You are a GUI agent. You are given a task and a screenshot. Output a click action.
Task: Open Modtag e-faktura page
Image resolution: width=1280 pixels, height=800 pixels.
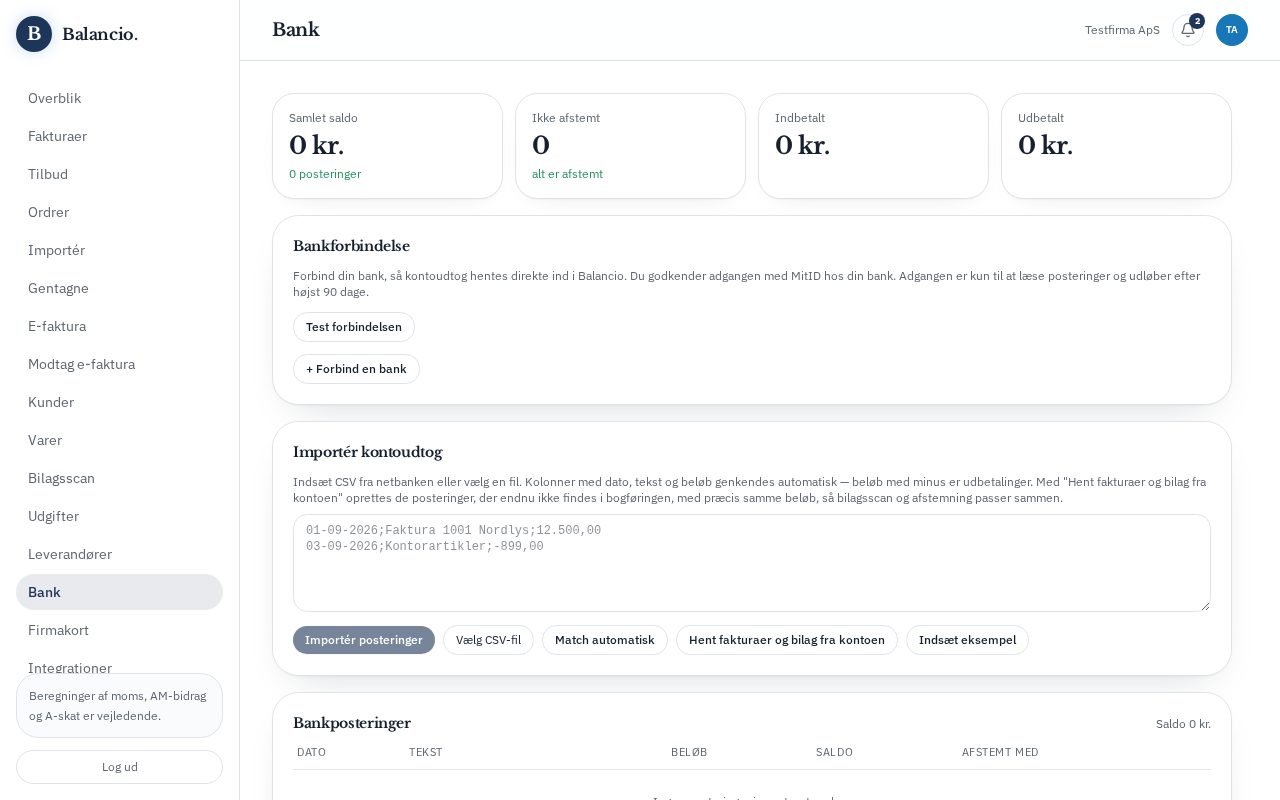[x=119, y=364]
